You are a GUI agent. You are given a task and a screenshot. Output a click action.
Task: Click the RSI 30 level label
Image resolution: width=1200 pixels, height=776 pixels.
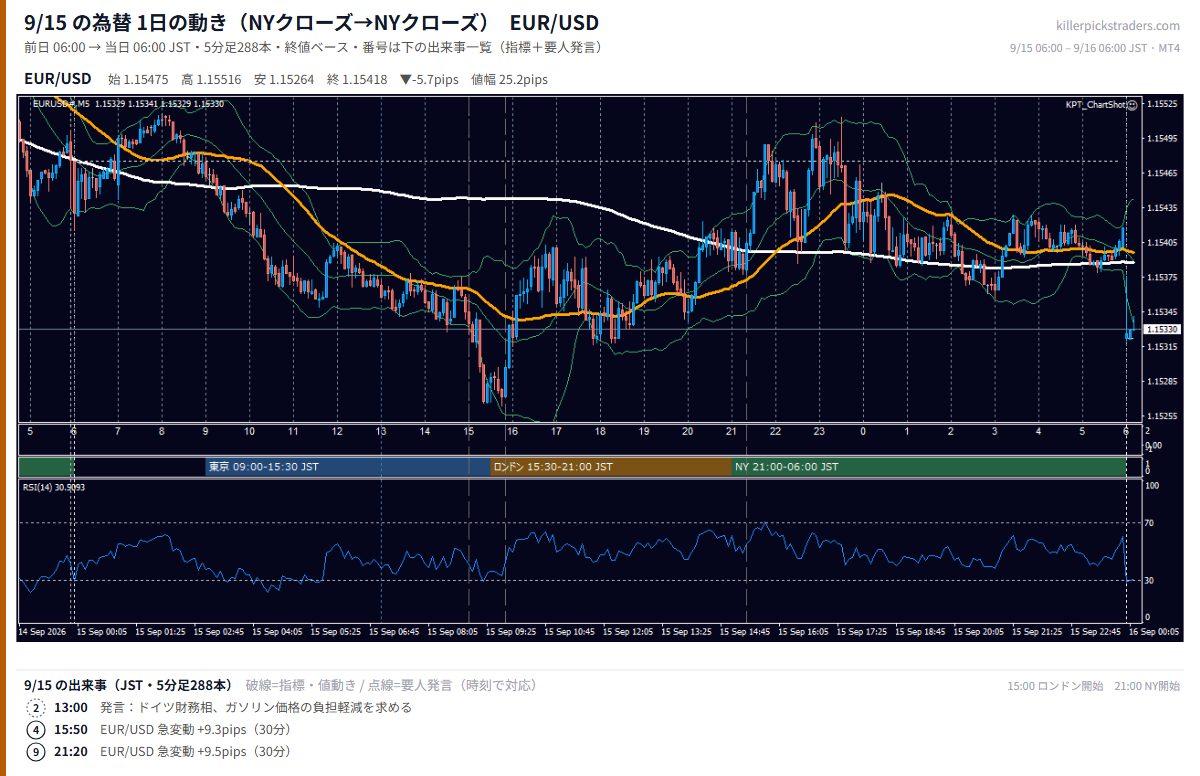point(1150,580)
